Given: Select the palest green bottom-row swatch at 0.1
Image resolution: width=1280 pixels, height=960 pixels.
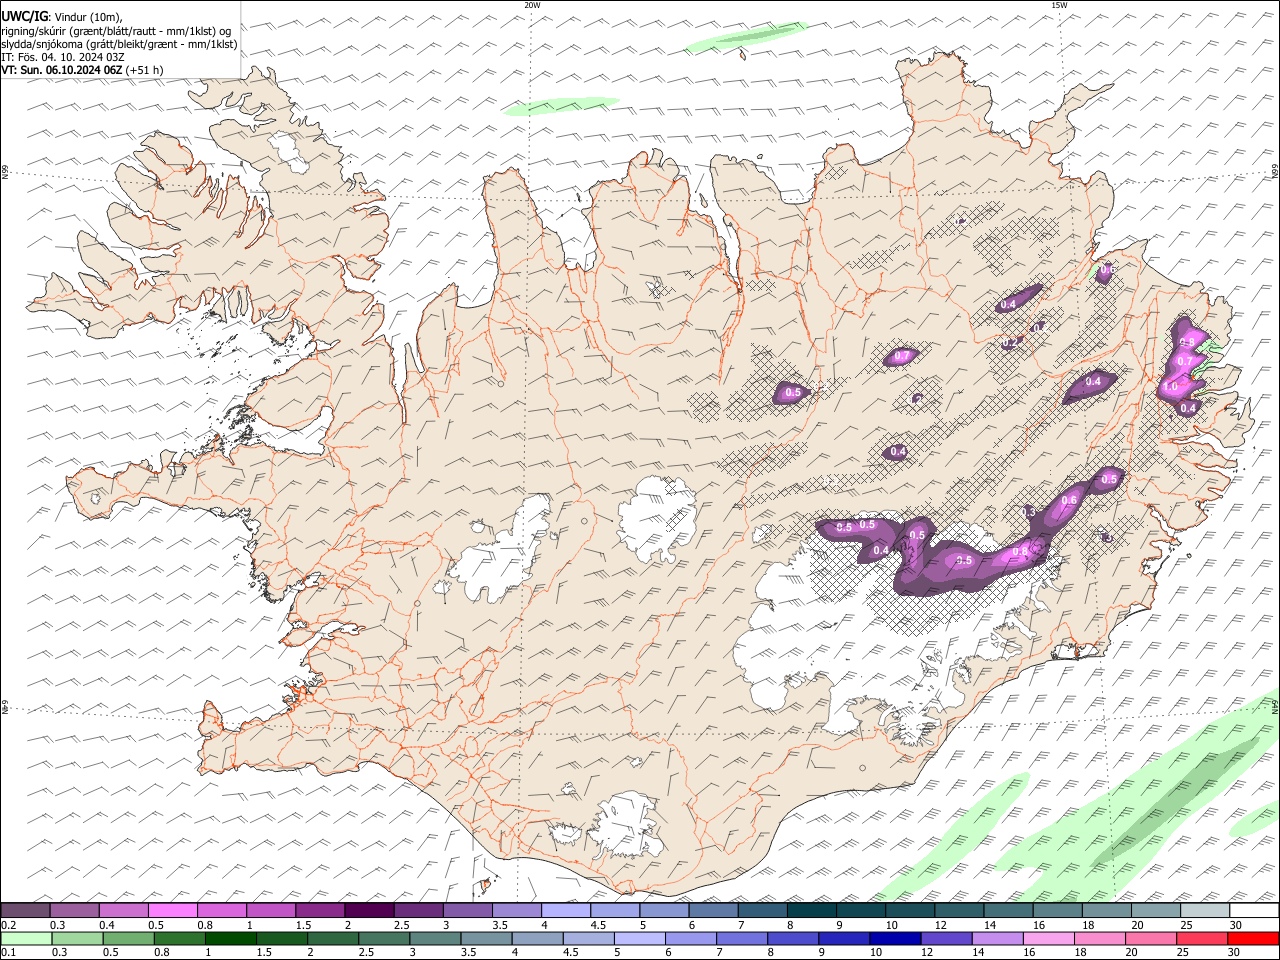Looking at the screenshot, I should [x=26, y=939].
